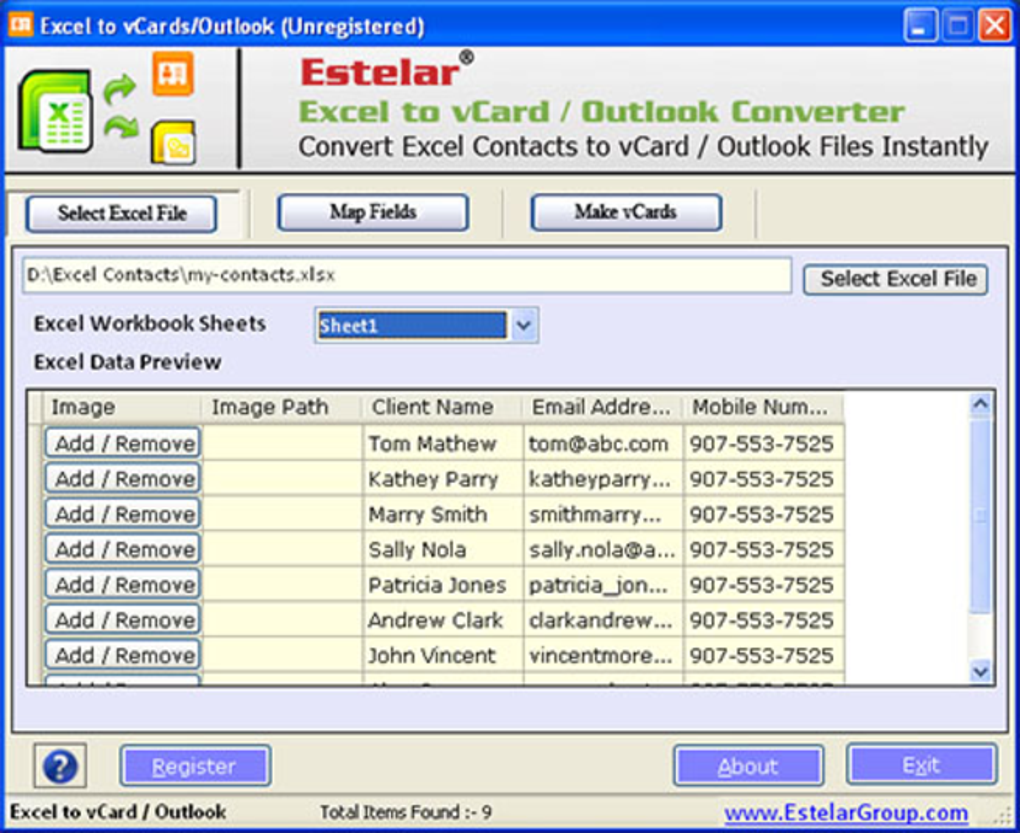Switch to the Map Fields tab
The image size is (1020, 833).
click(373, 213)
